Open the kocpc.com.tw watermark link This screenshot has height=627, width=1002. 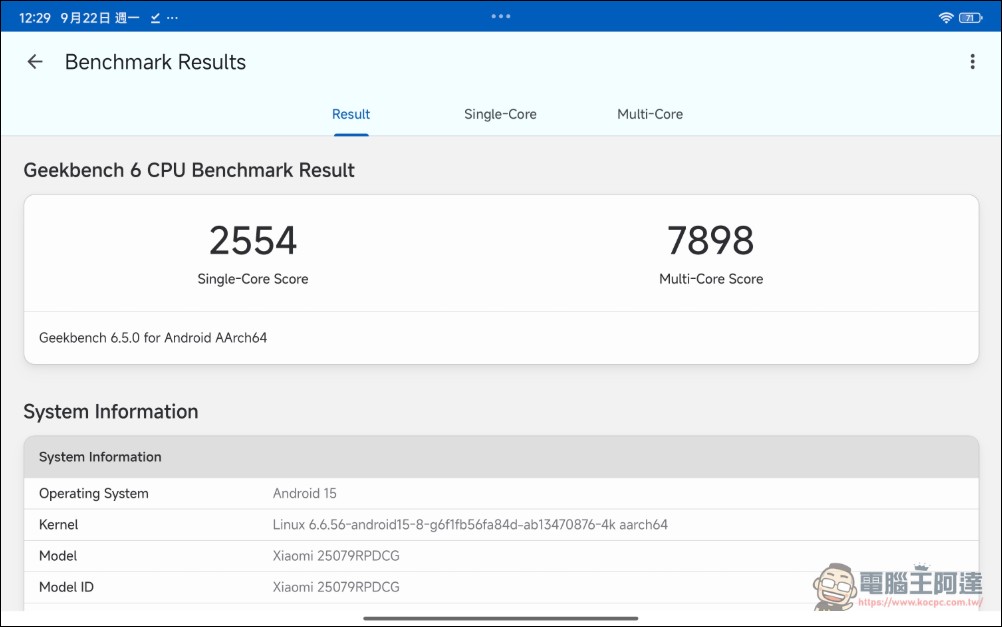click(x=920, y=602)
